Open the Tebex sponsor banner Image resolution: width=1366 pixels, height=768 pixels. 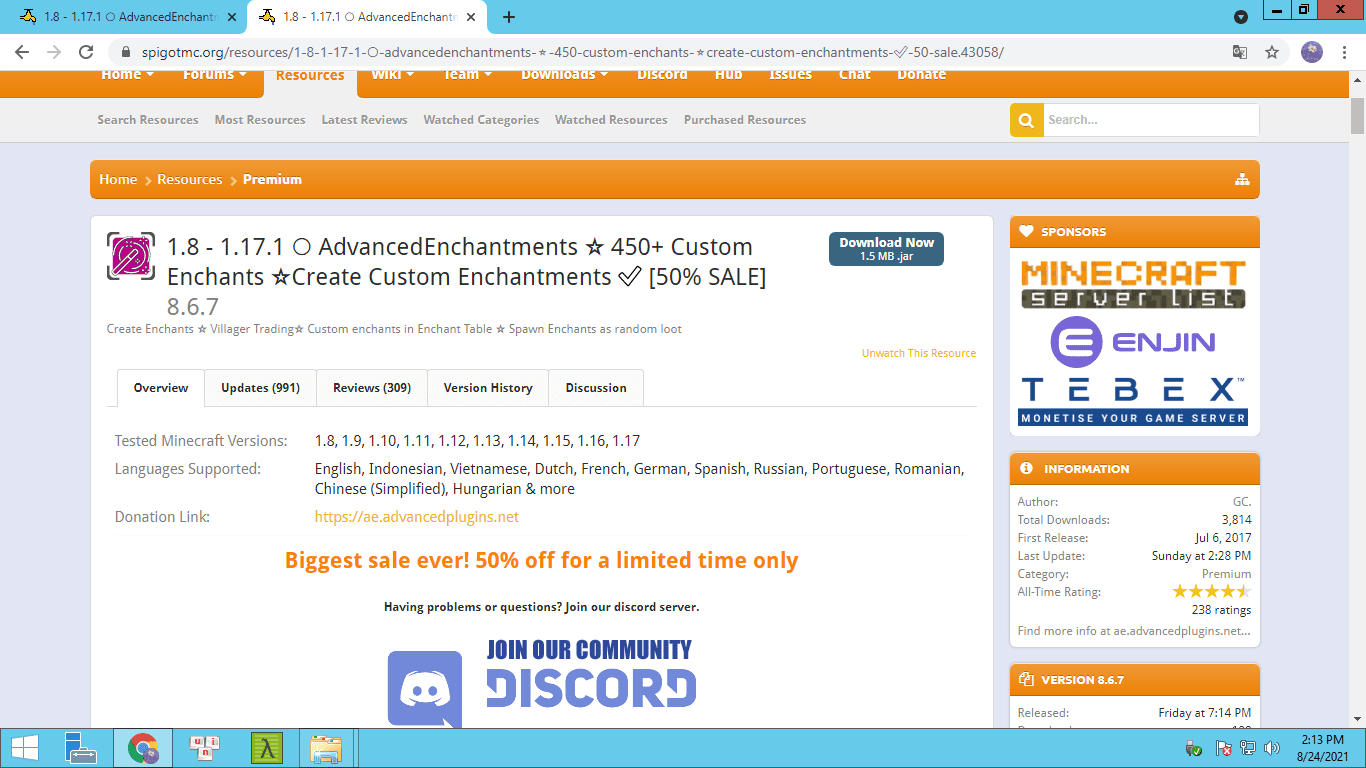[1133, 401]
